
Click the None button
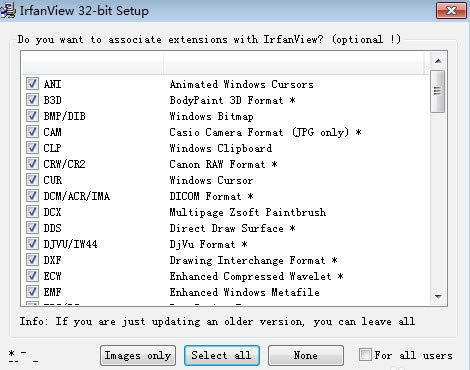306,355
